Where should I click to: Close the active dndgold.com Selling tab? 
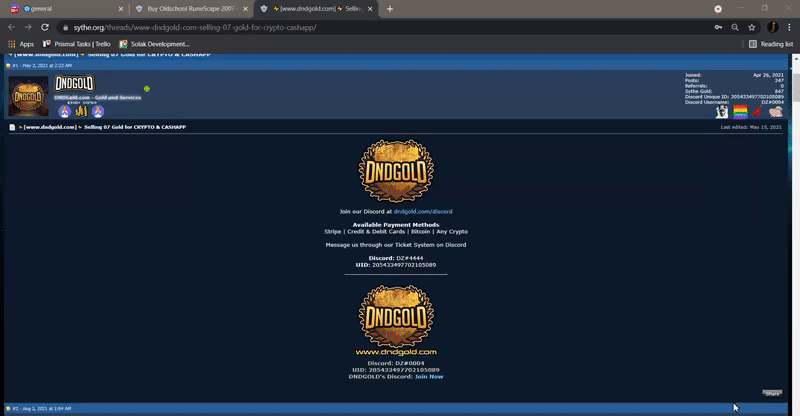point(370,9)
